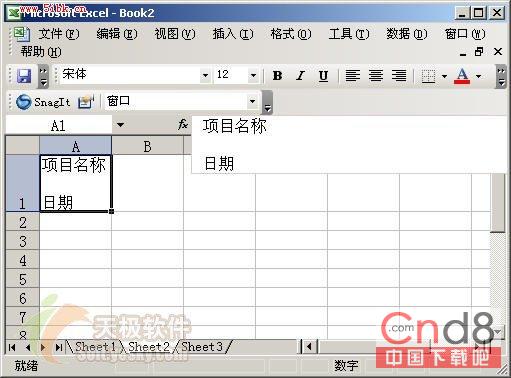This screenshot has width=511, height=378.
Task: Toggle Underline formatting
Action: (x=323, y=76)
